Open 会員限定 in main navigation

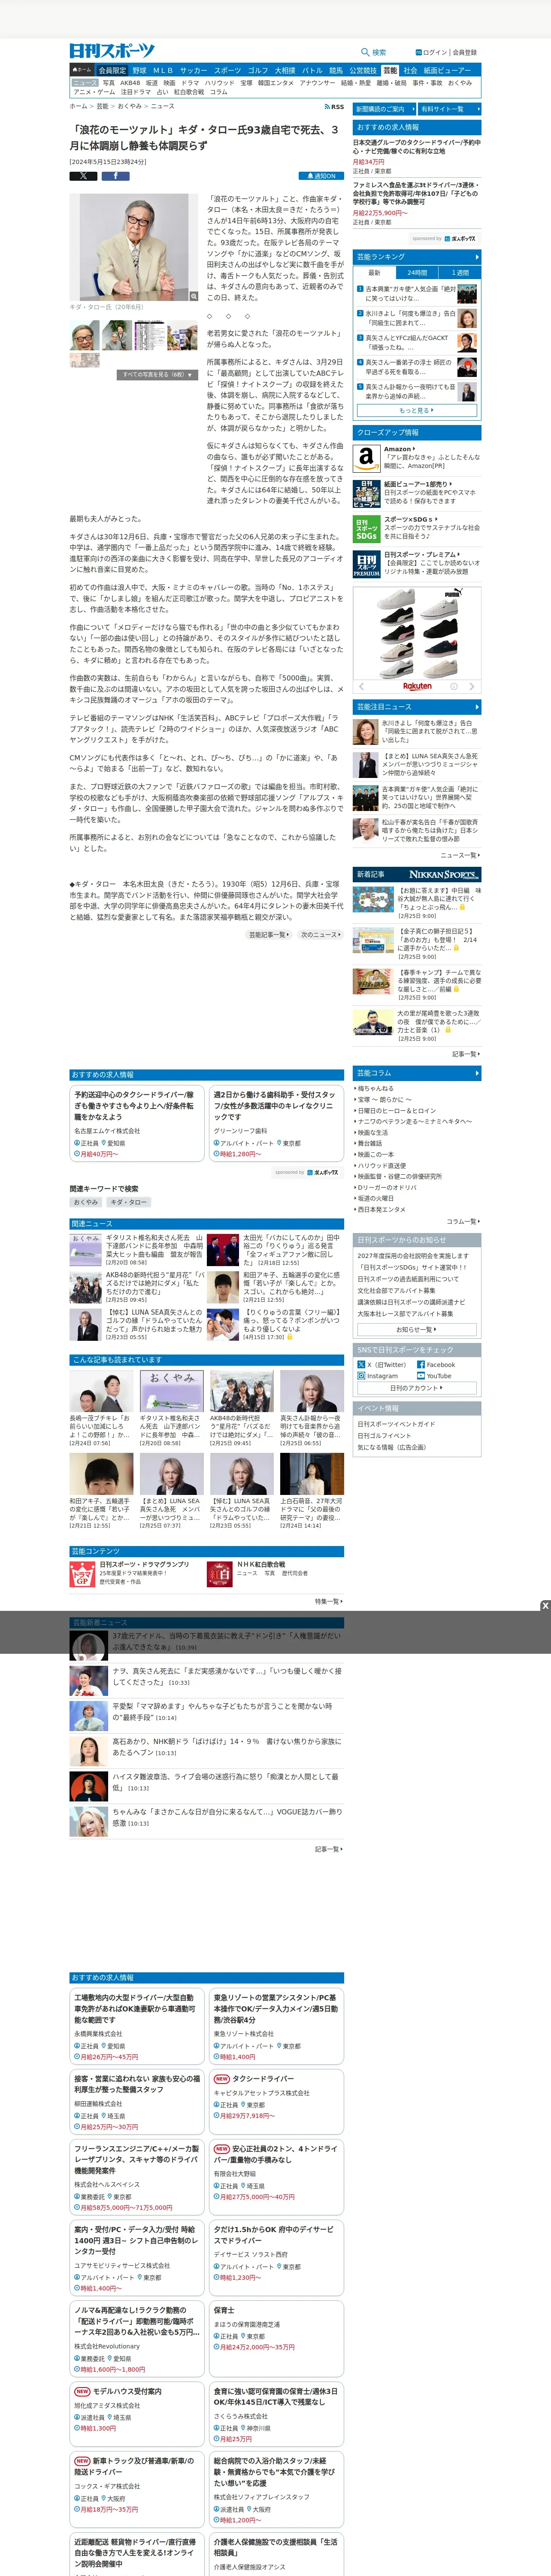(112, 70)
